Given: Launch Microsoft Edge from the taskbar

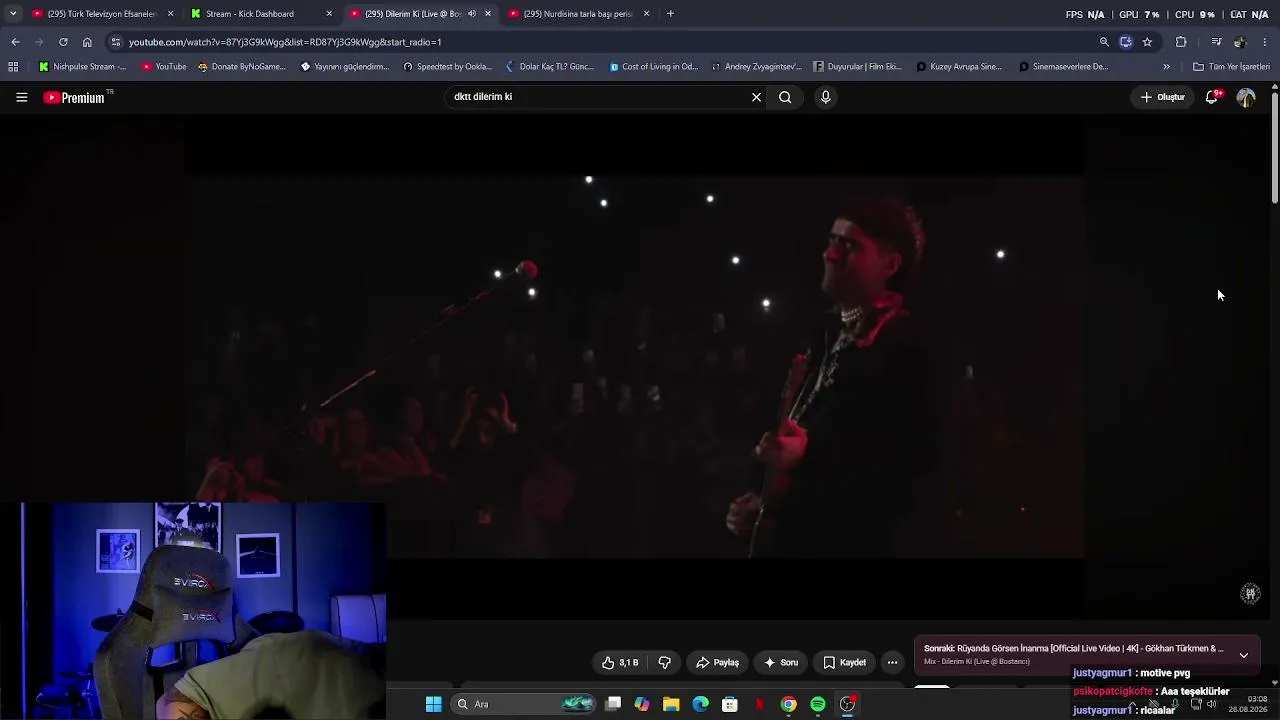Looking at the screenshot, I should pyautogui.click(x=700, y=704).
